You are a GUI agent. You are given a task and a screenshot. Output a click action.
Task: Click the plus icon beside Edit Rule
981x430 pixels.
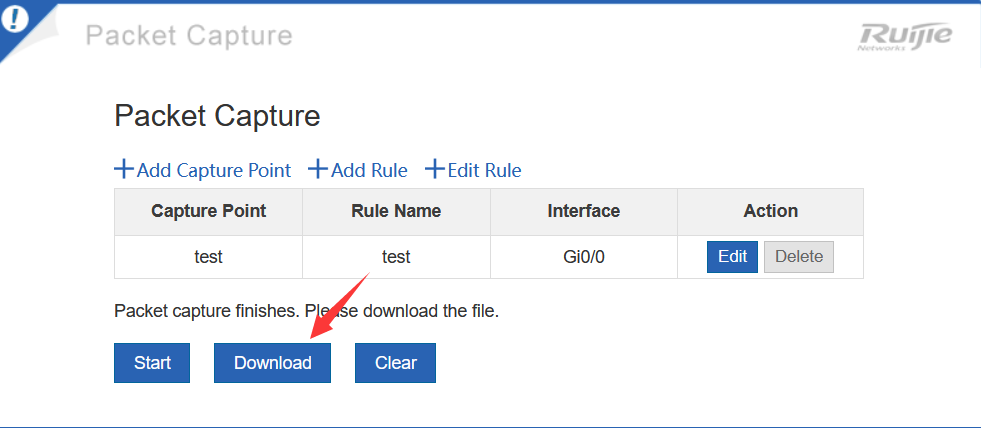coord(435,169)
